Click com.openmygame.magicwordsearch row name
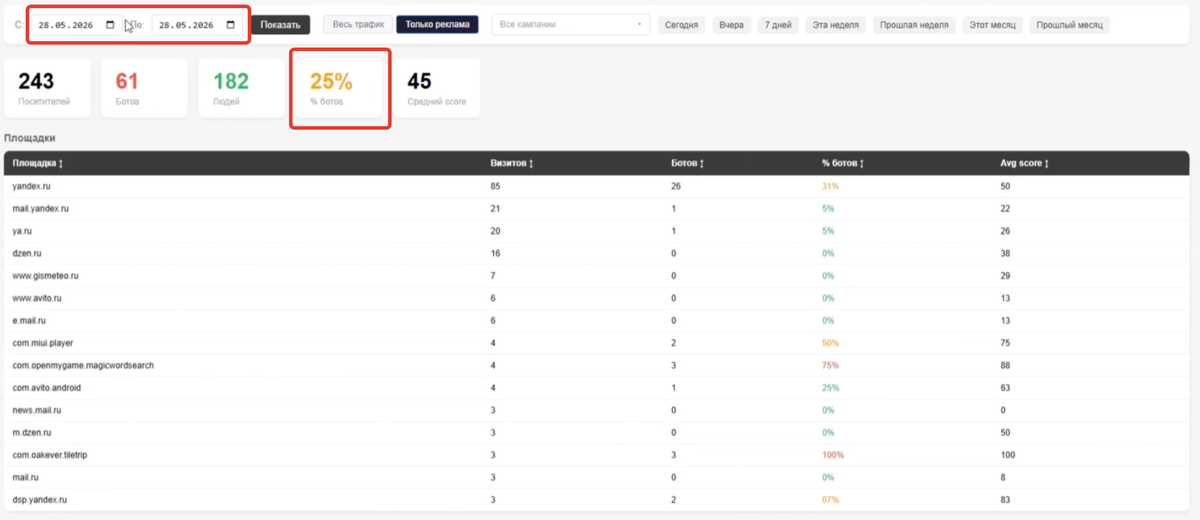The height and width of the screenshot is (520, 1200). [x=83, y=365]
